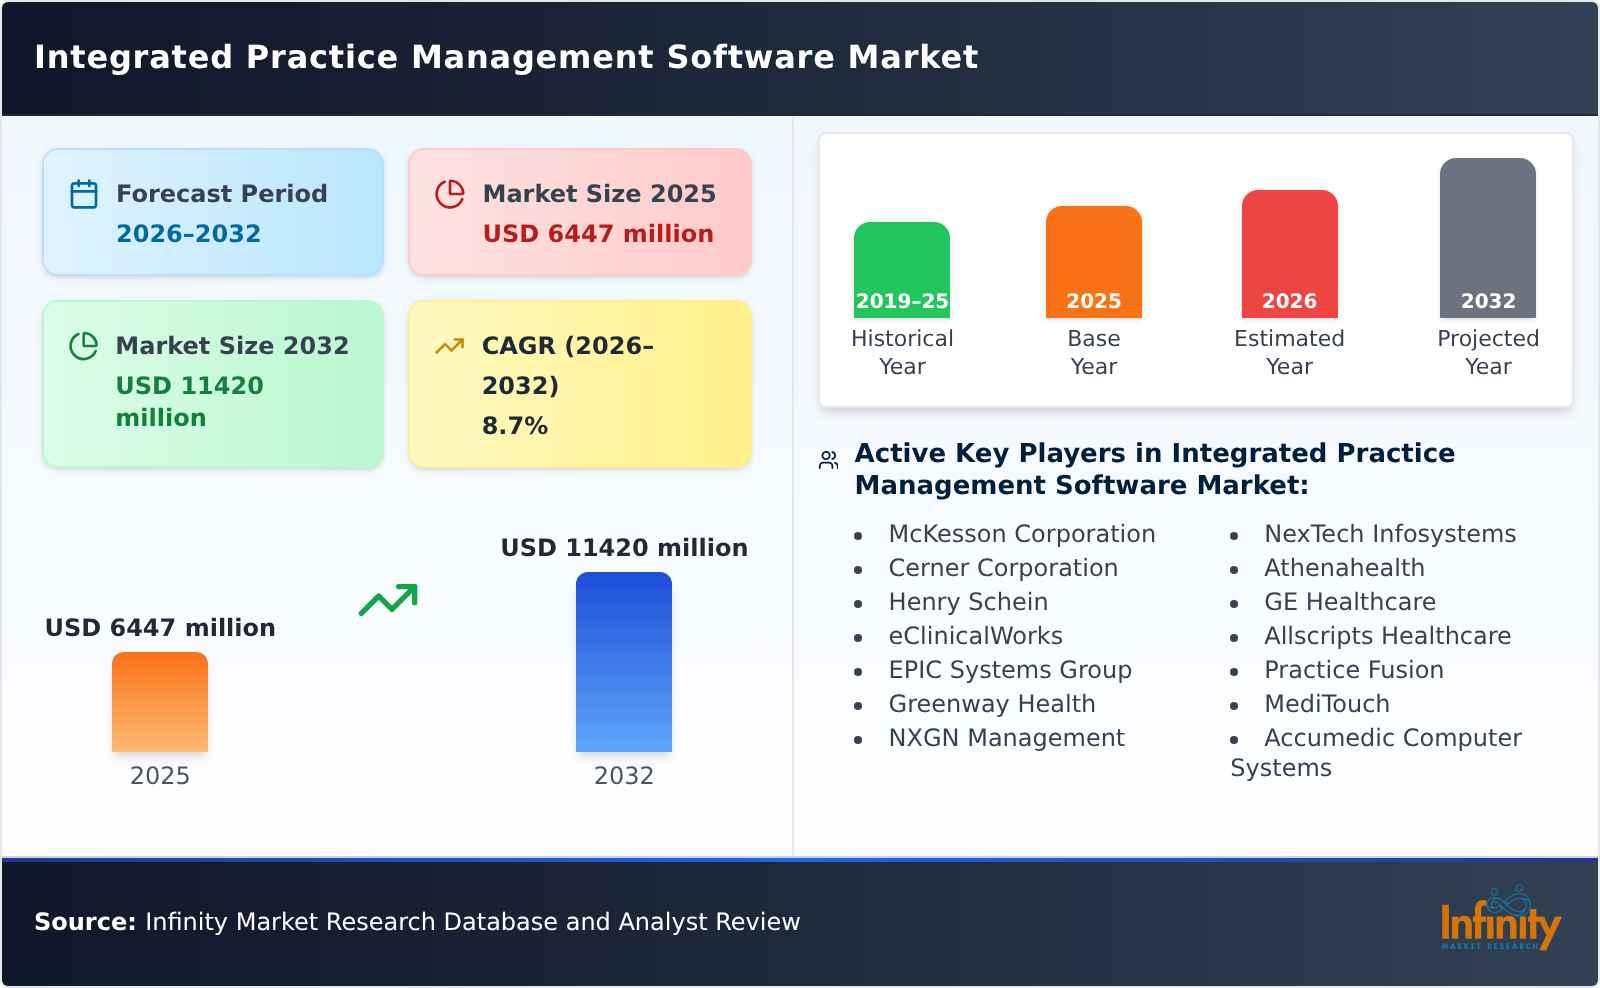Click 'Henry Schein' in the players list
The width and height of the screenshot is (1600, 988).
tap(968, 602)
